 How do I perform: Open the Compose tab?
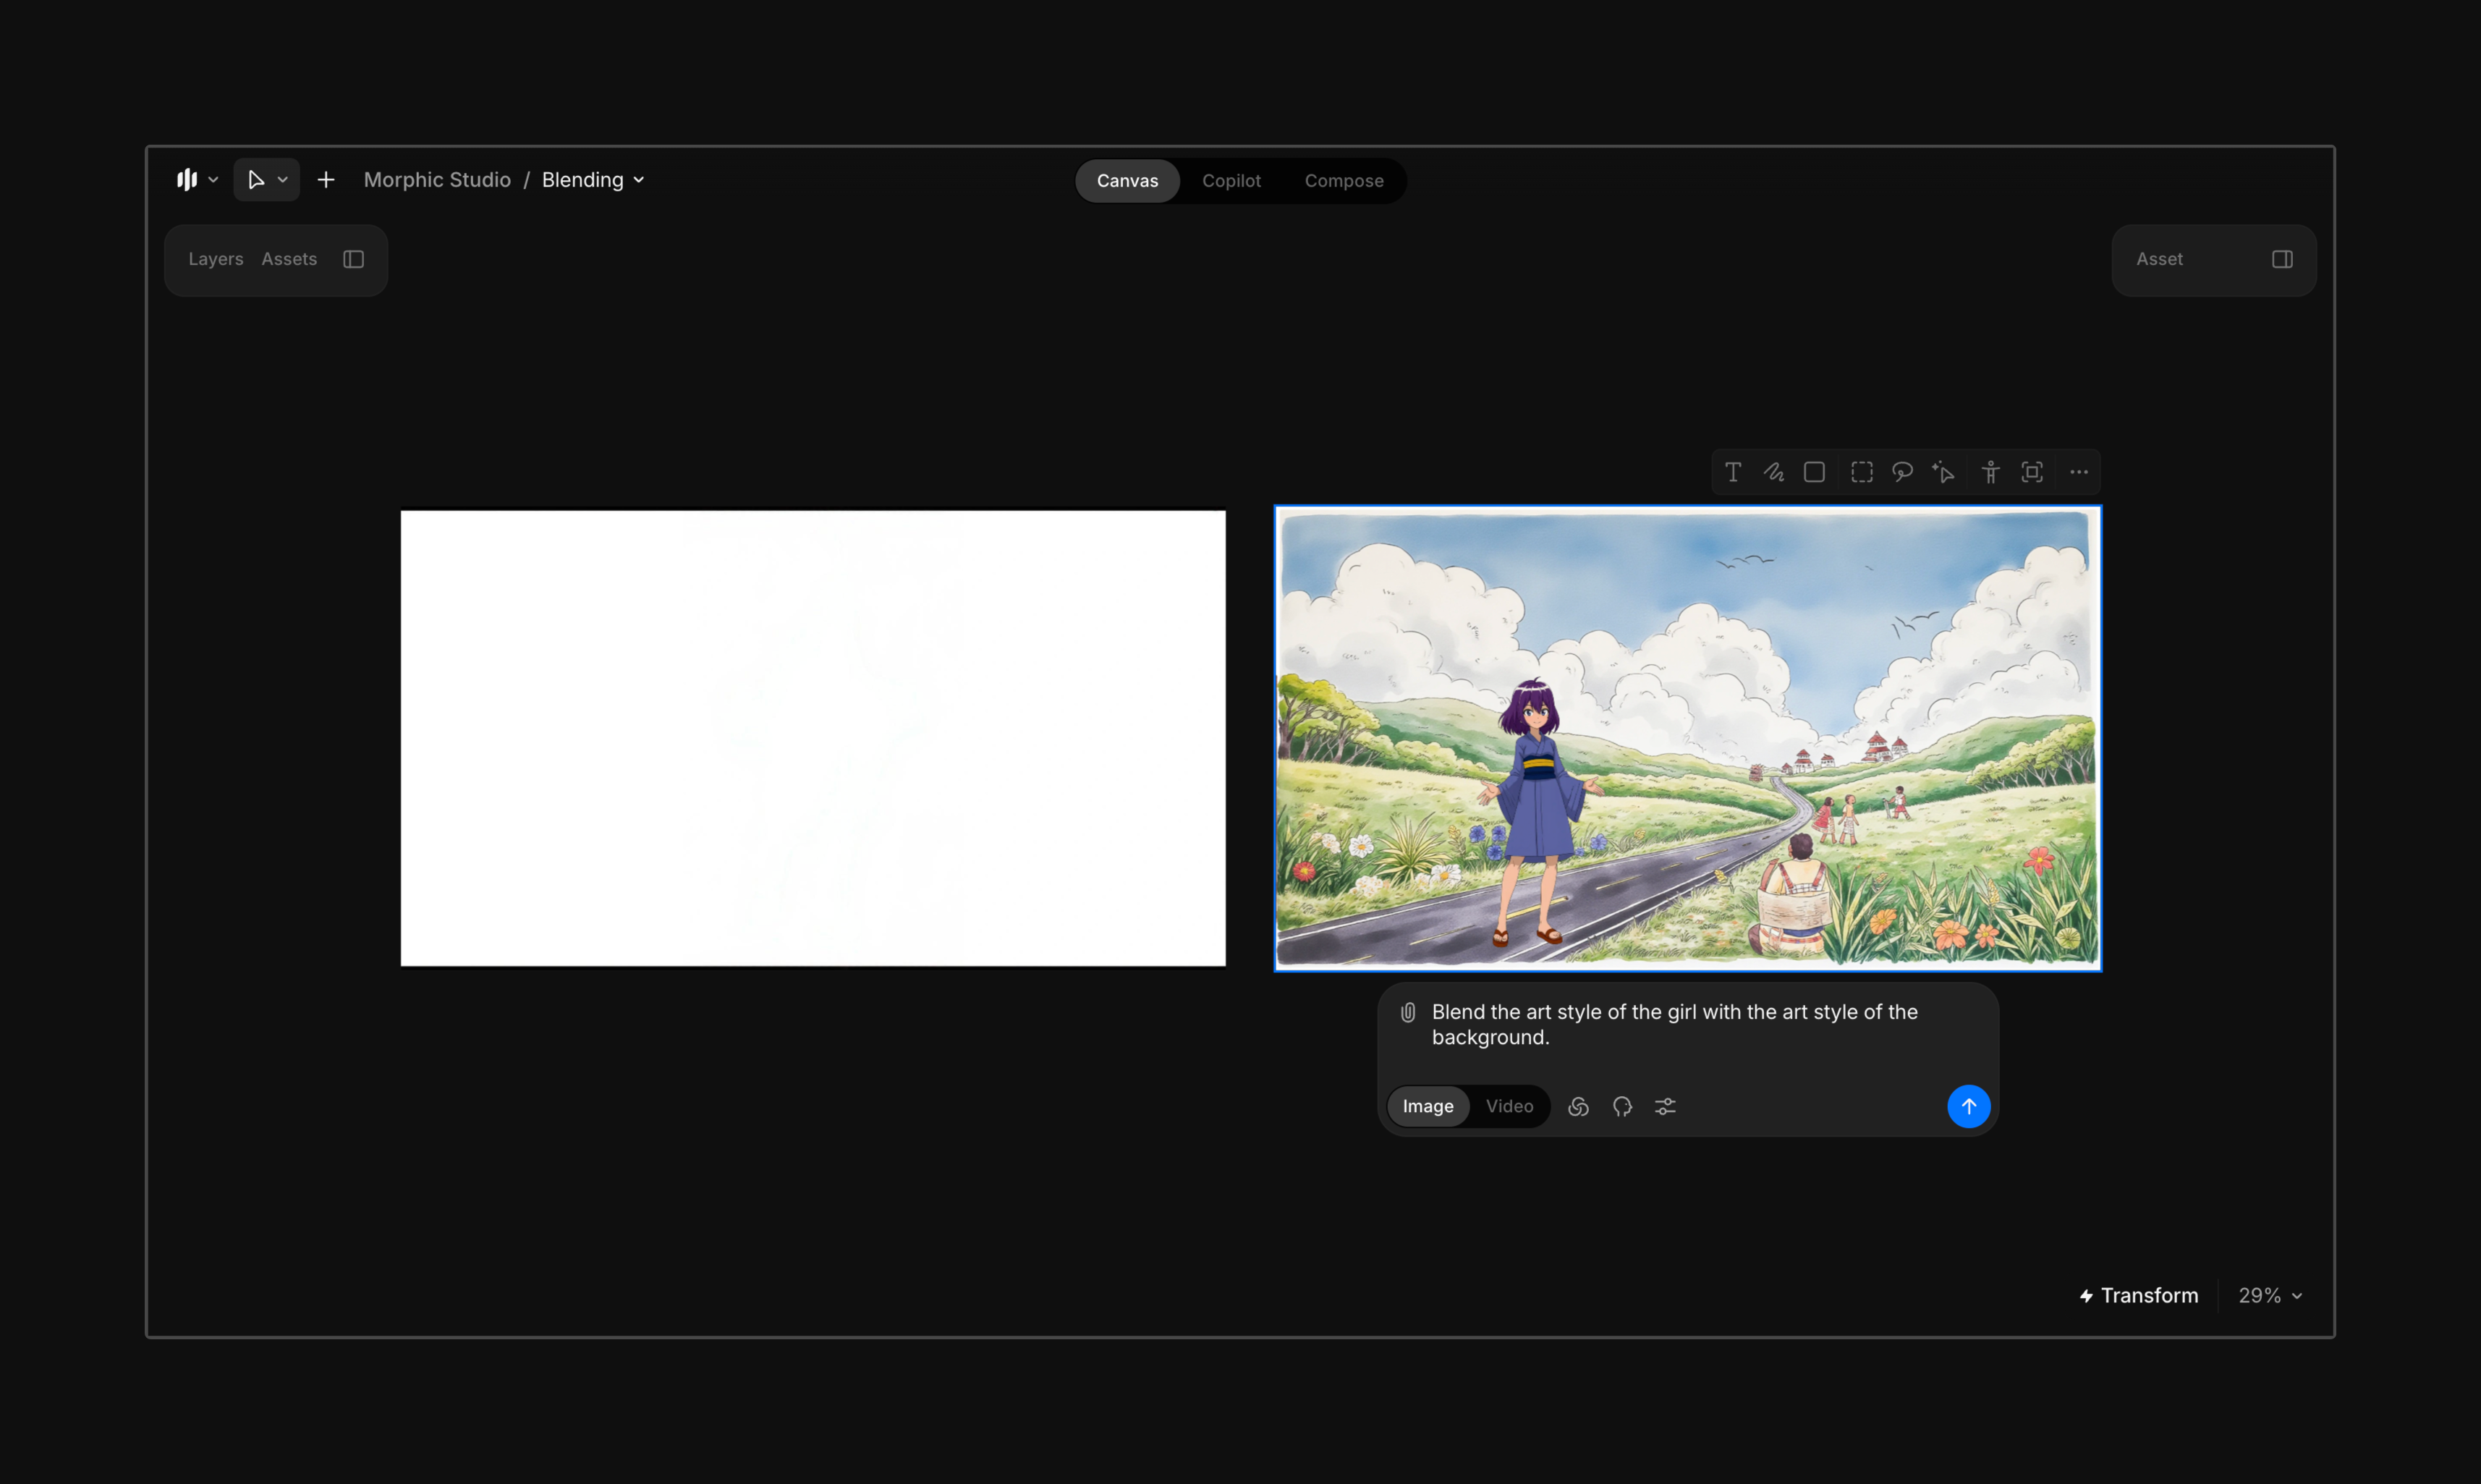[x=1343, y=181]
